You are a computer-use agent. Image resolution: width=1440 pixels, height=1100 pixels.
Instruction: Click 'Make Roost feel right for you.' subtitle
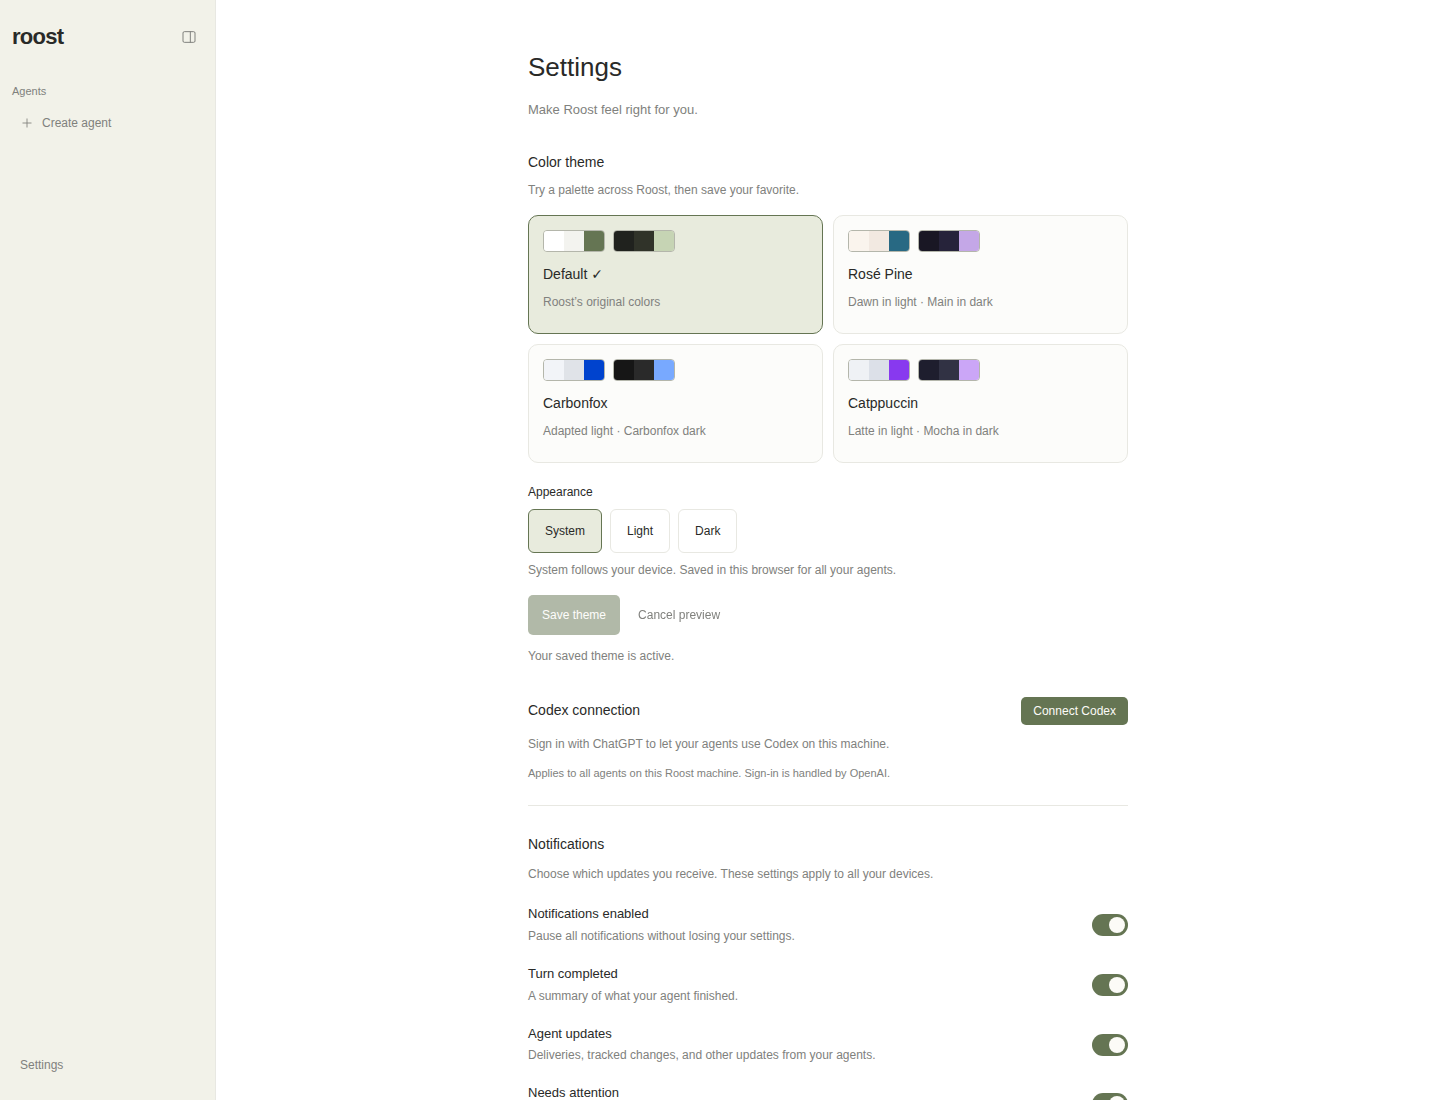(x=613, y=110)
